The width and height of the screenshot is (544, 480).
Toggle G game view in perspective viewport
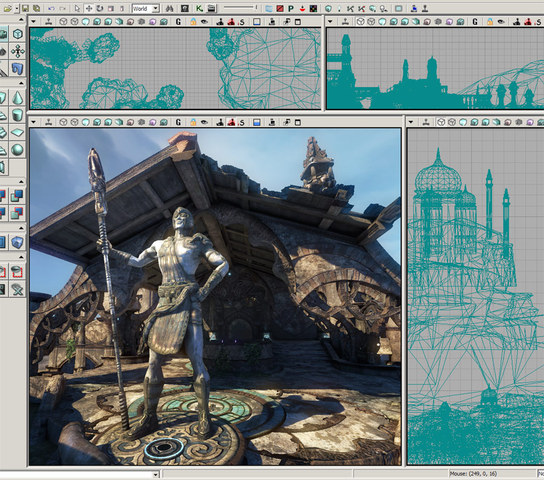pyautogui.click(x=178, y=122)
